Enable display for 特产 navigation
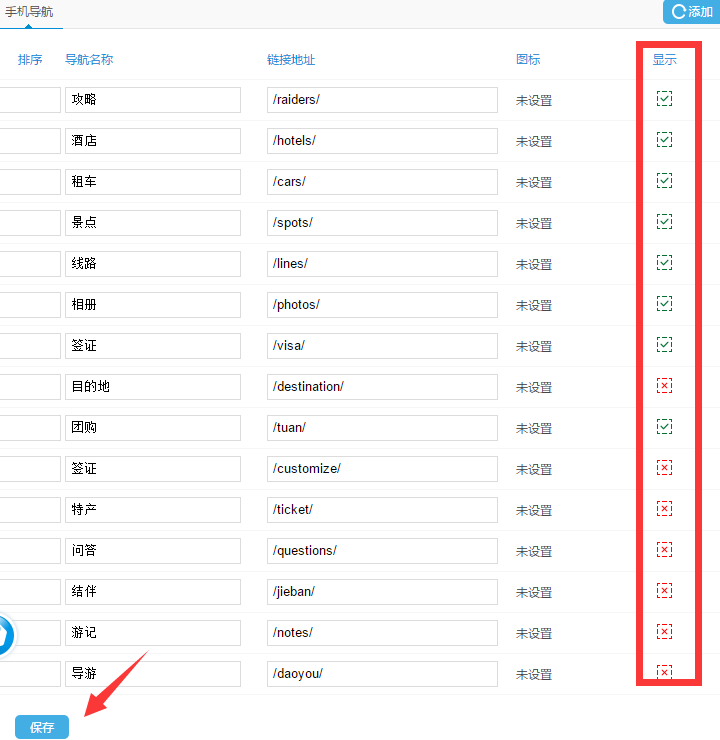 [x=664, y=509]
